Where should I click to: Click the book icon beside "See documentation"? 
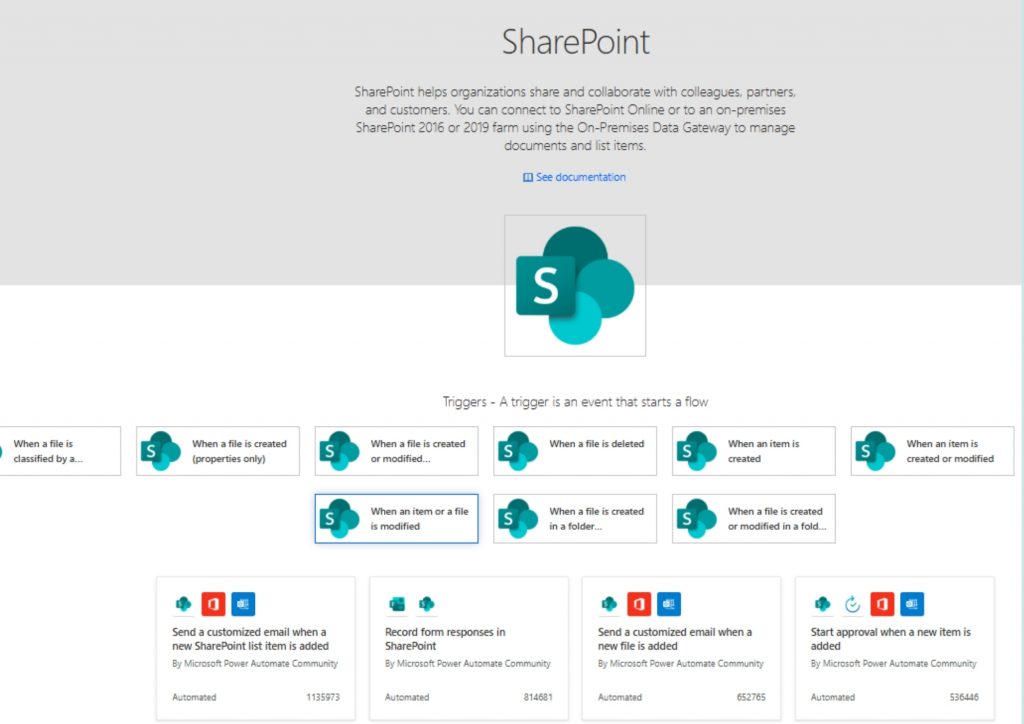tap(527, 176)
